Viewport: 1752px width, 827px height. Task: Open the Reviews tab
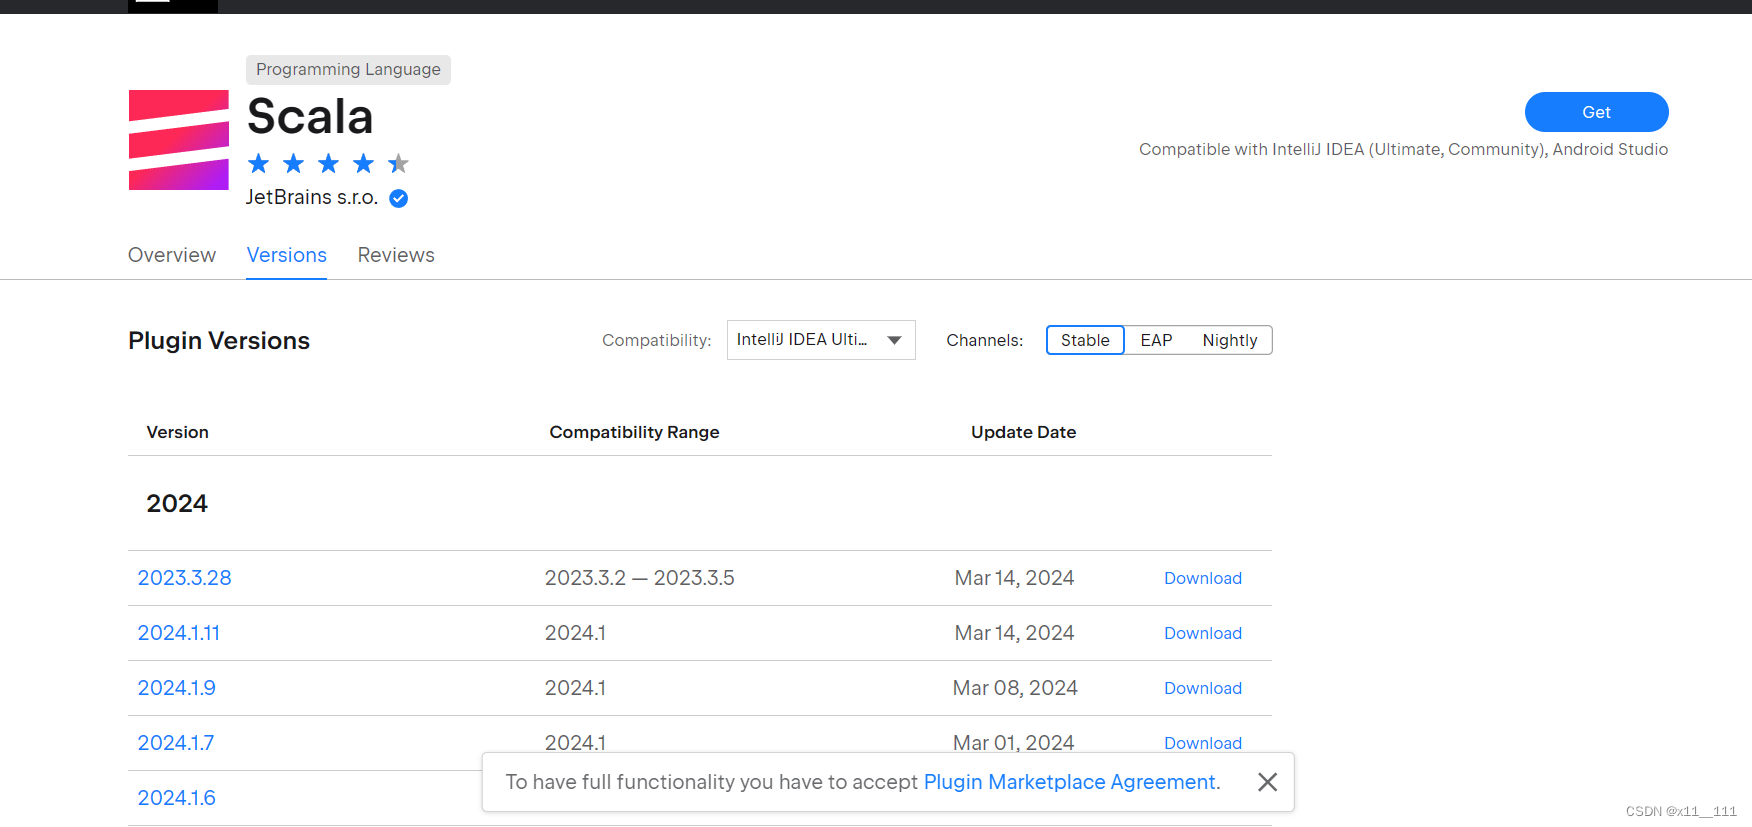click(396, 255)
